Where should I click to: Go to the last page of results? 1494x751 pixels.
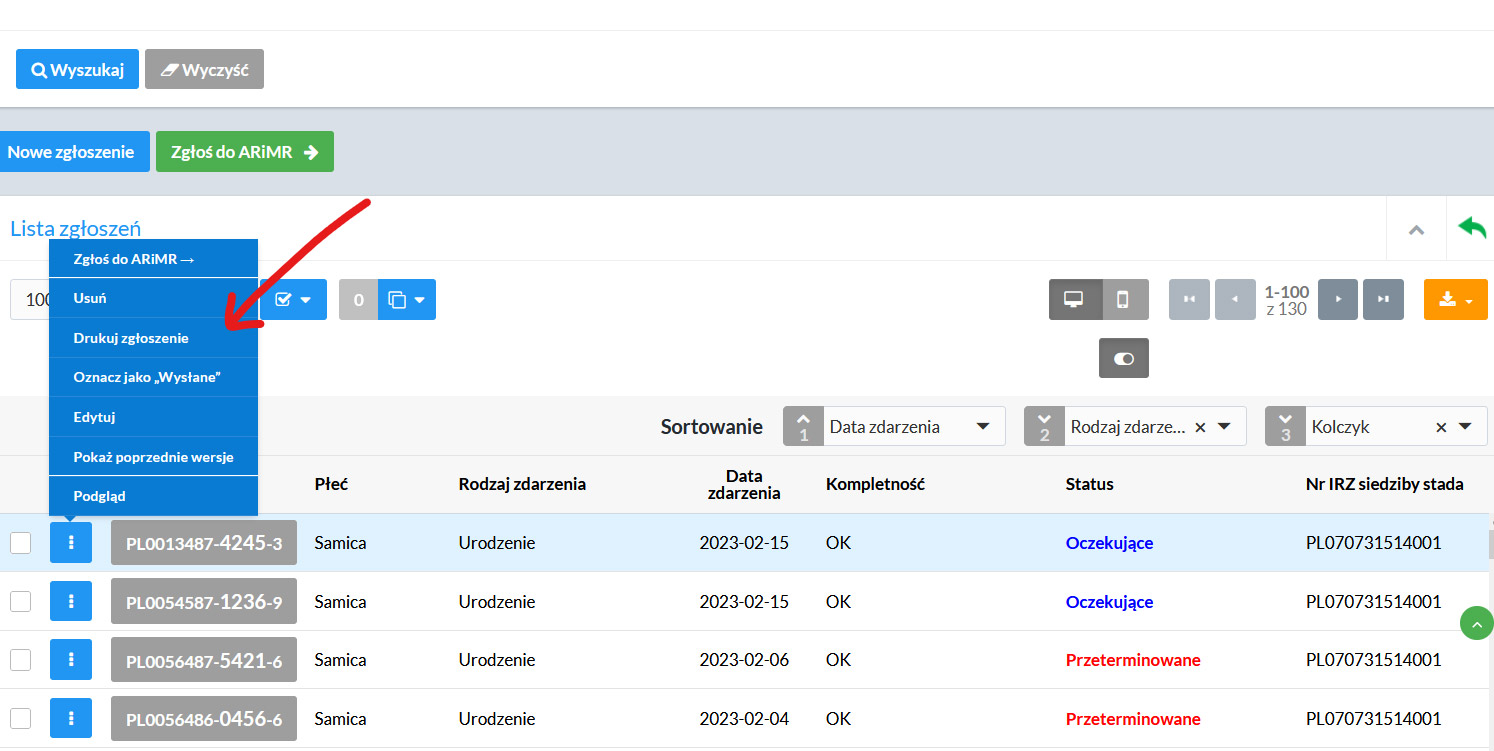pos(1383,299)
